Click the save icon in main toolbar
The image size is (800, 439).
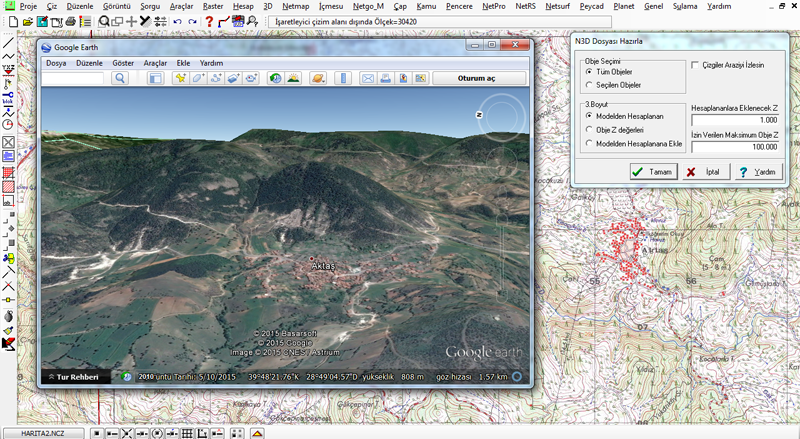pos(42,21)
